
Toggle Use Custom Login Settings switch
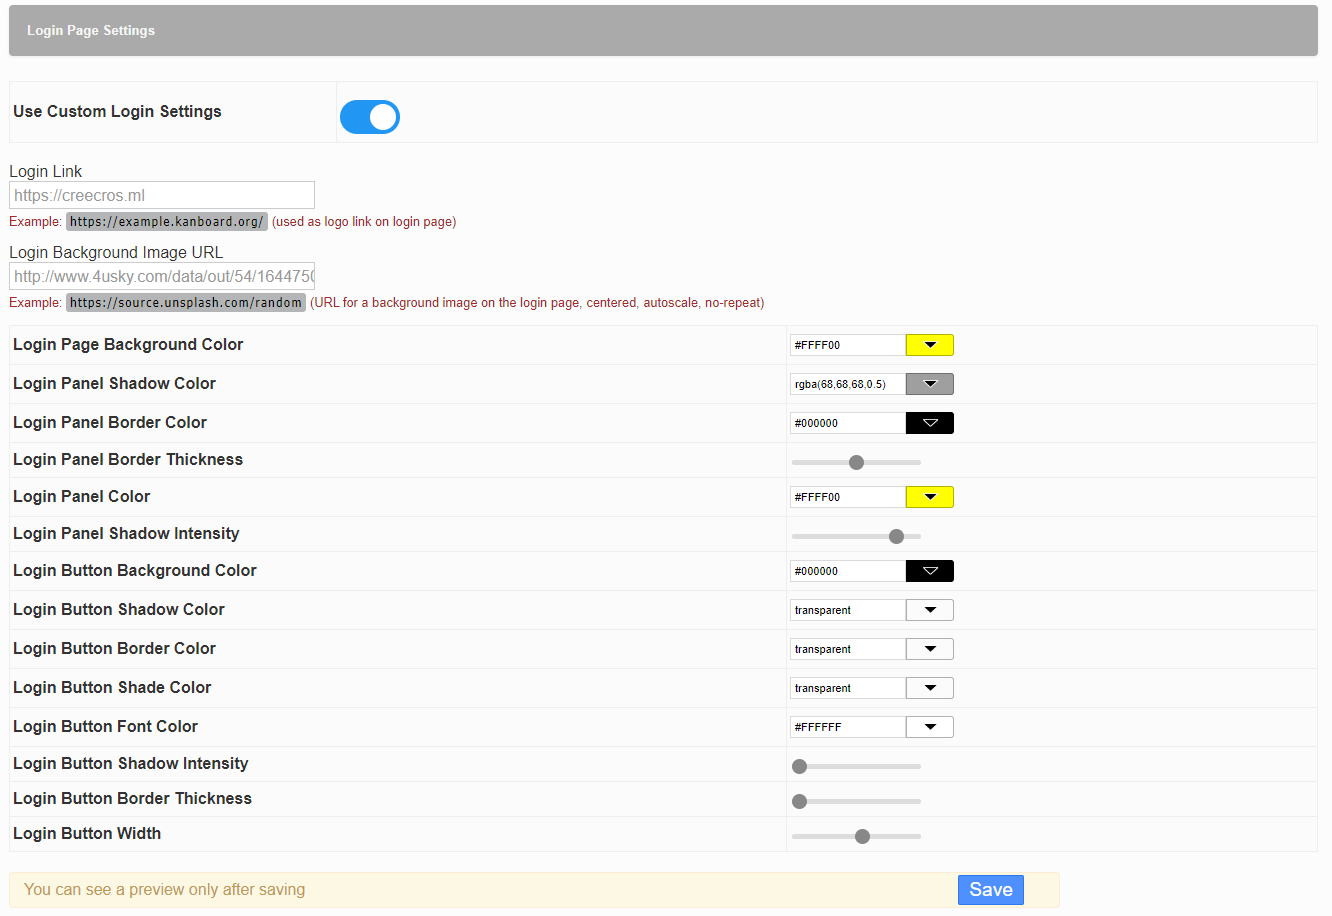click(x=369, y=117)
